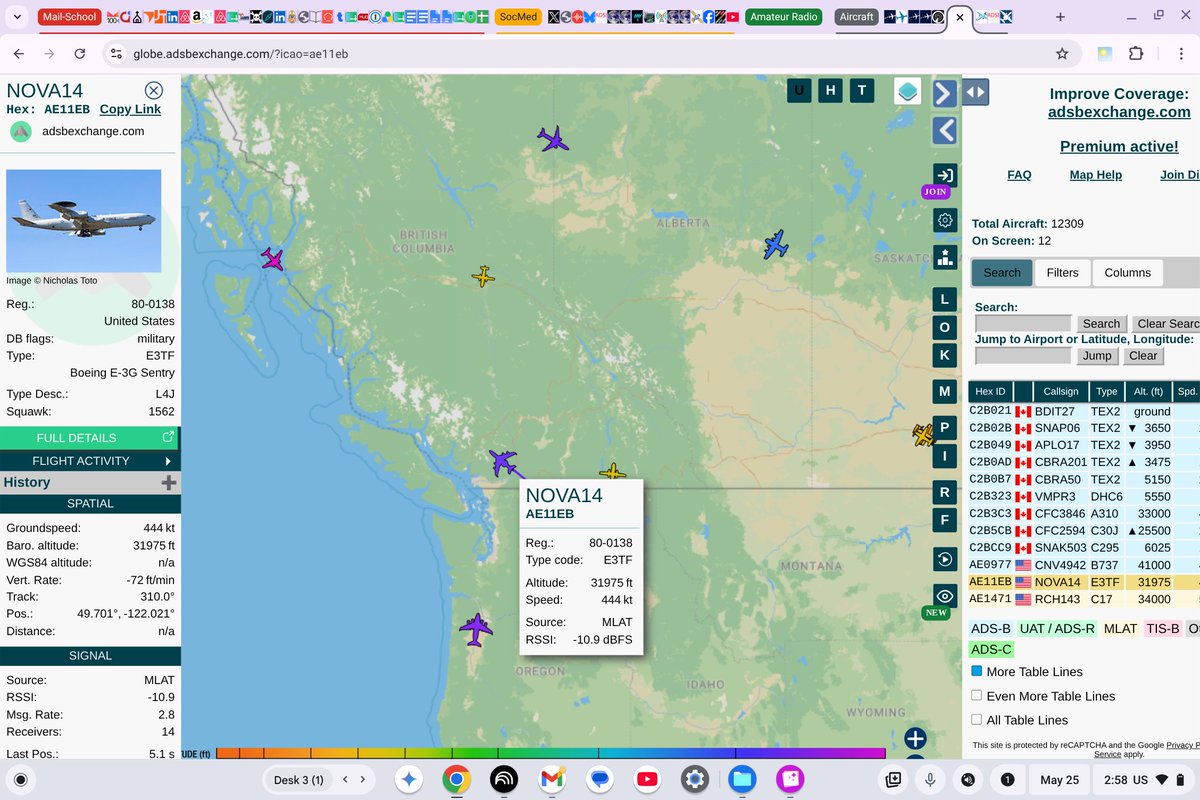Image resolution: width=1200 pixels, height=800 pixels.
Task: Select the blue aircraft in Alberta
Action: [x=776, y=244]
